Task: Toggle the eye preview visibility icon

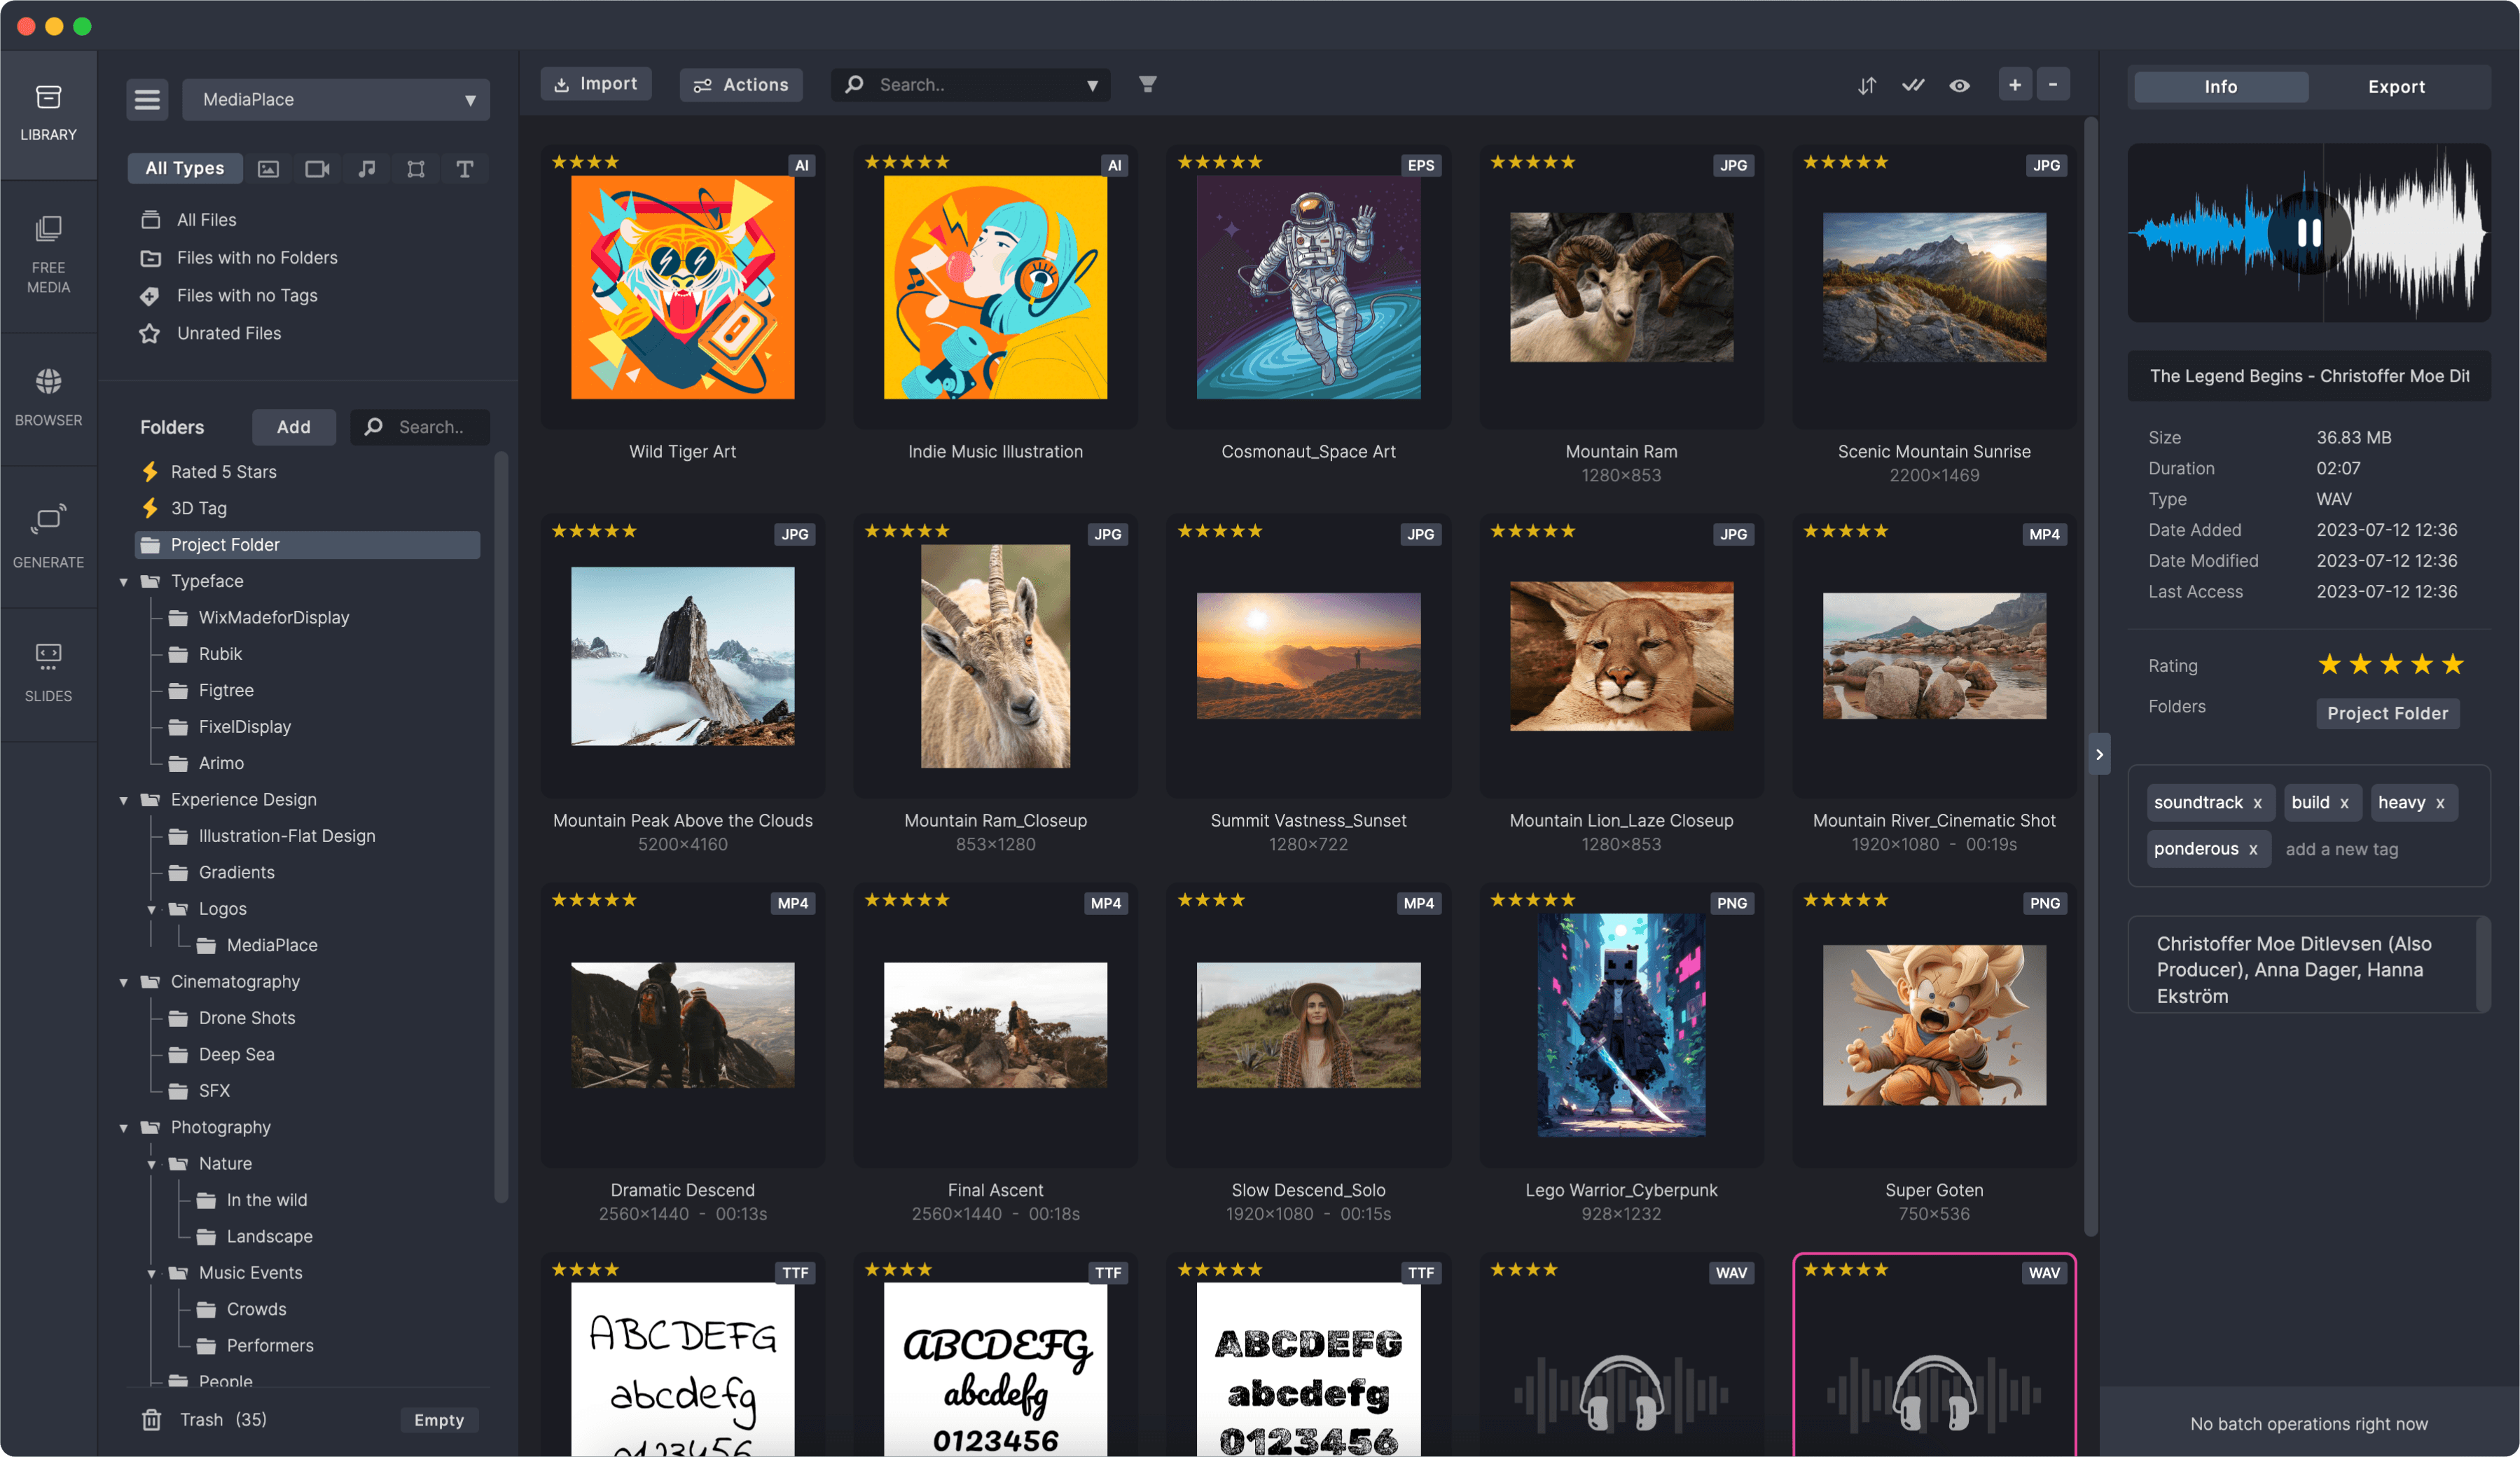Action: [x=1959, y=86]
